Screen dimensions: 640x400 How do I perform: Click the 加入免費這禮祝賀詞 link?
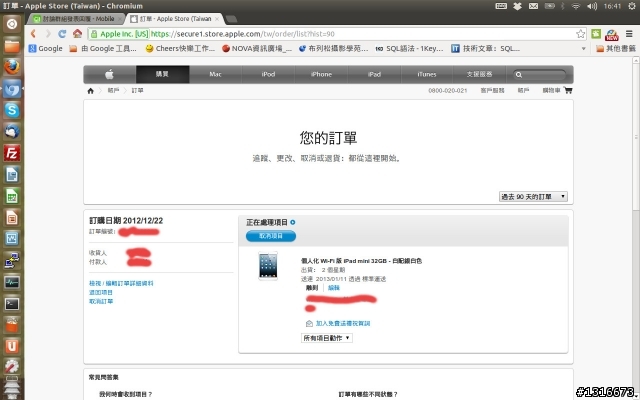(343, 323)
